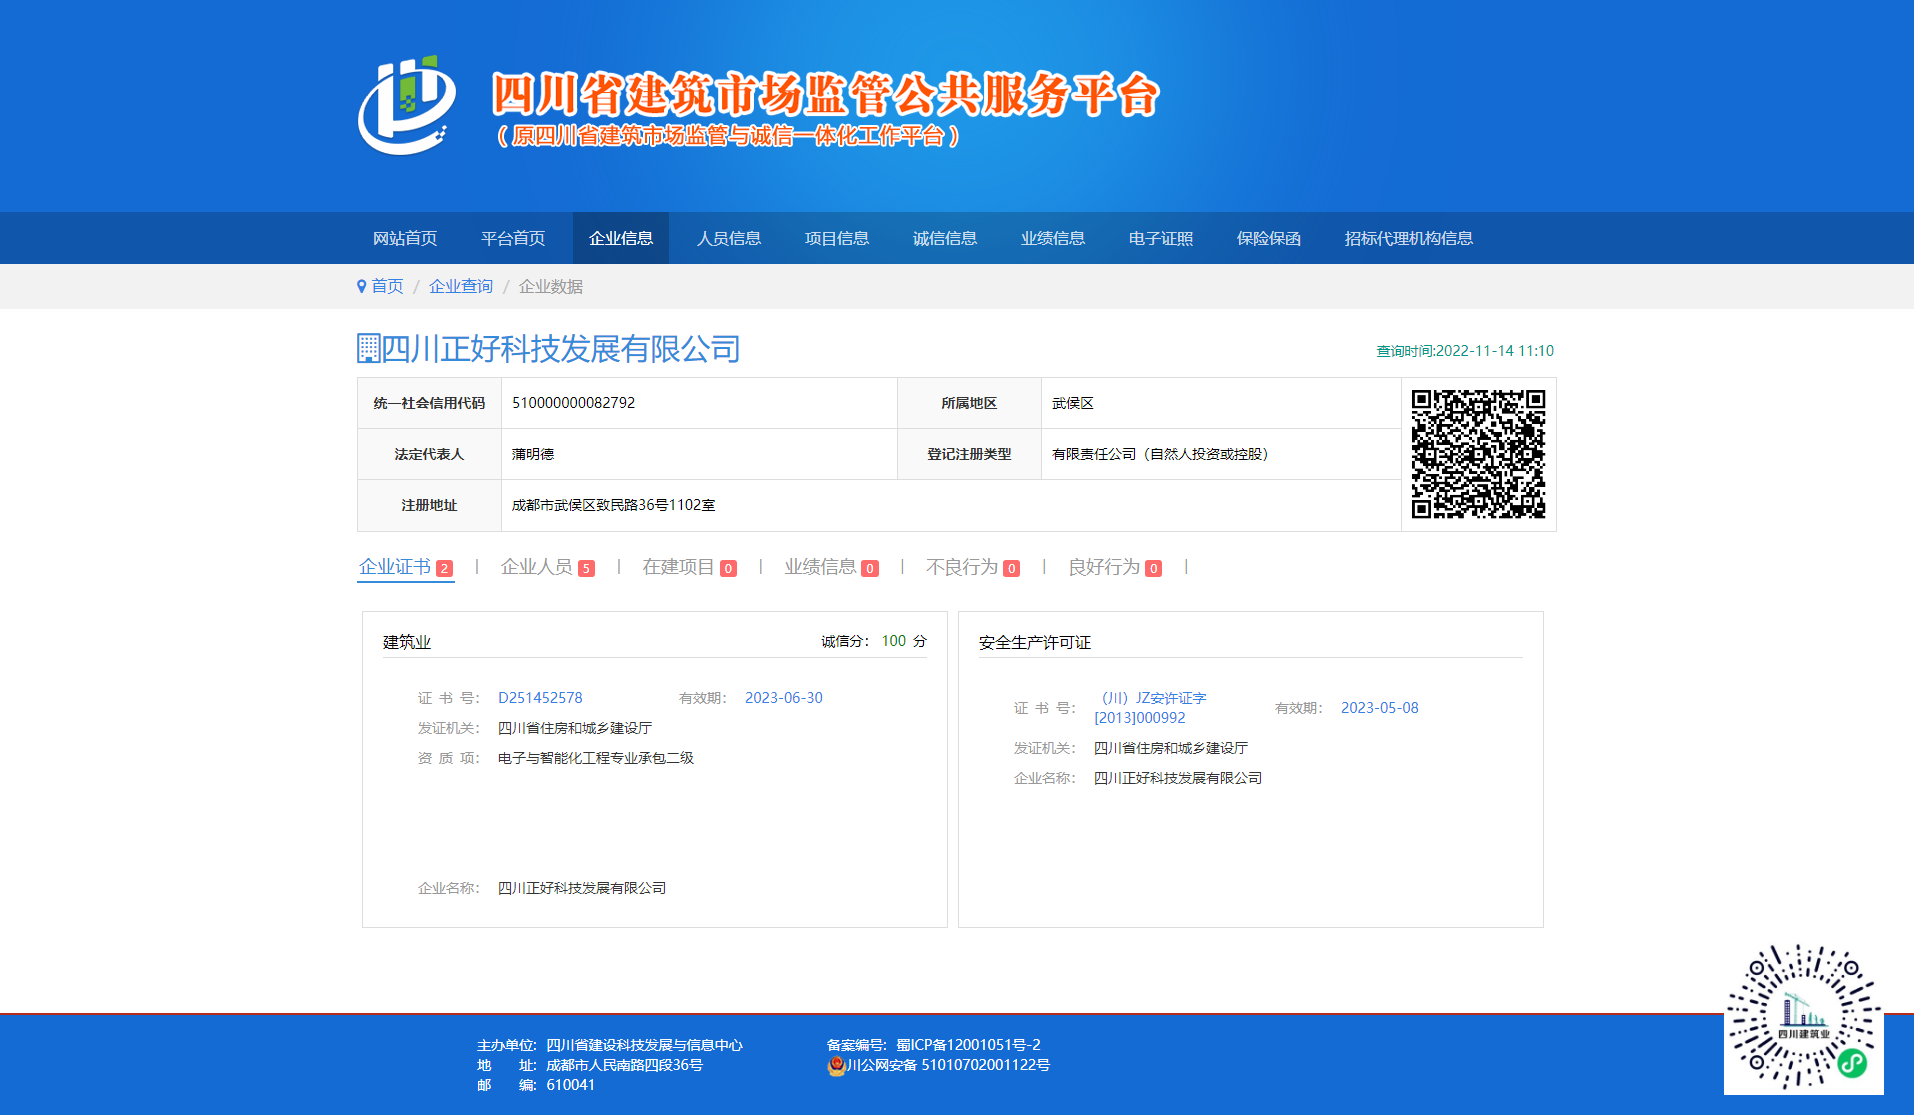The image size is (1914, 1115).
Task: Click the 川公网安备 51010702001122号 link
Action: click(x=948, y=1065)
